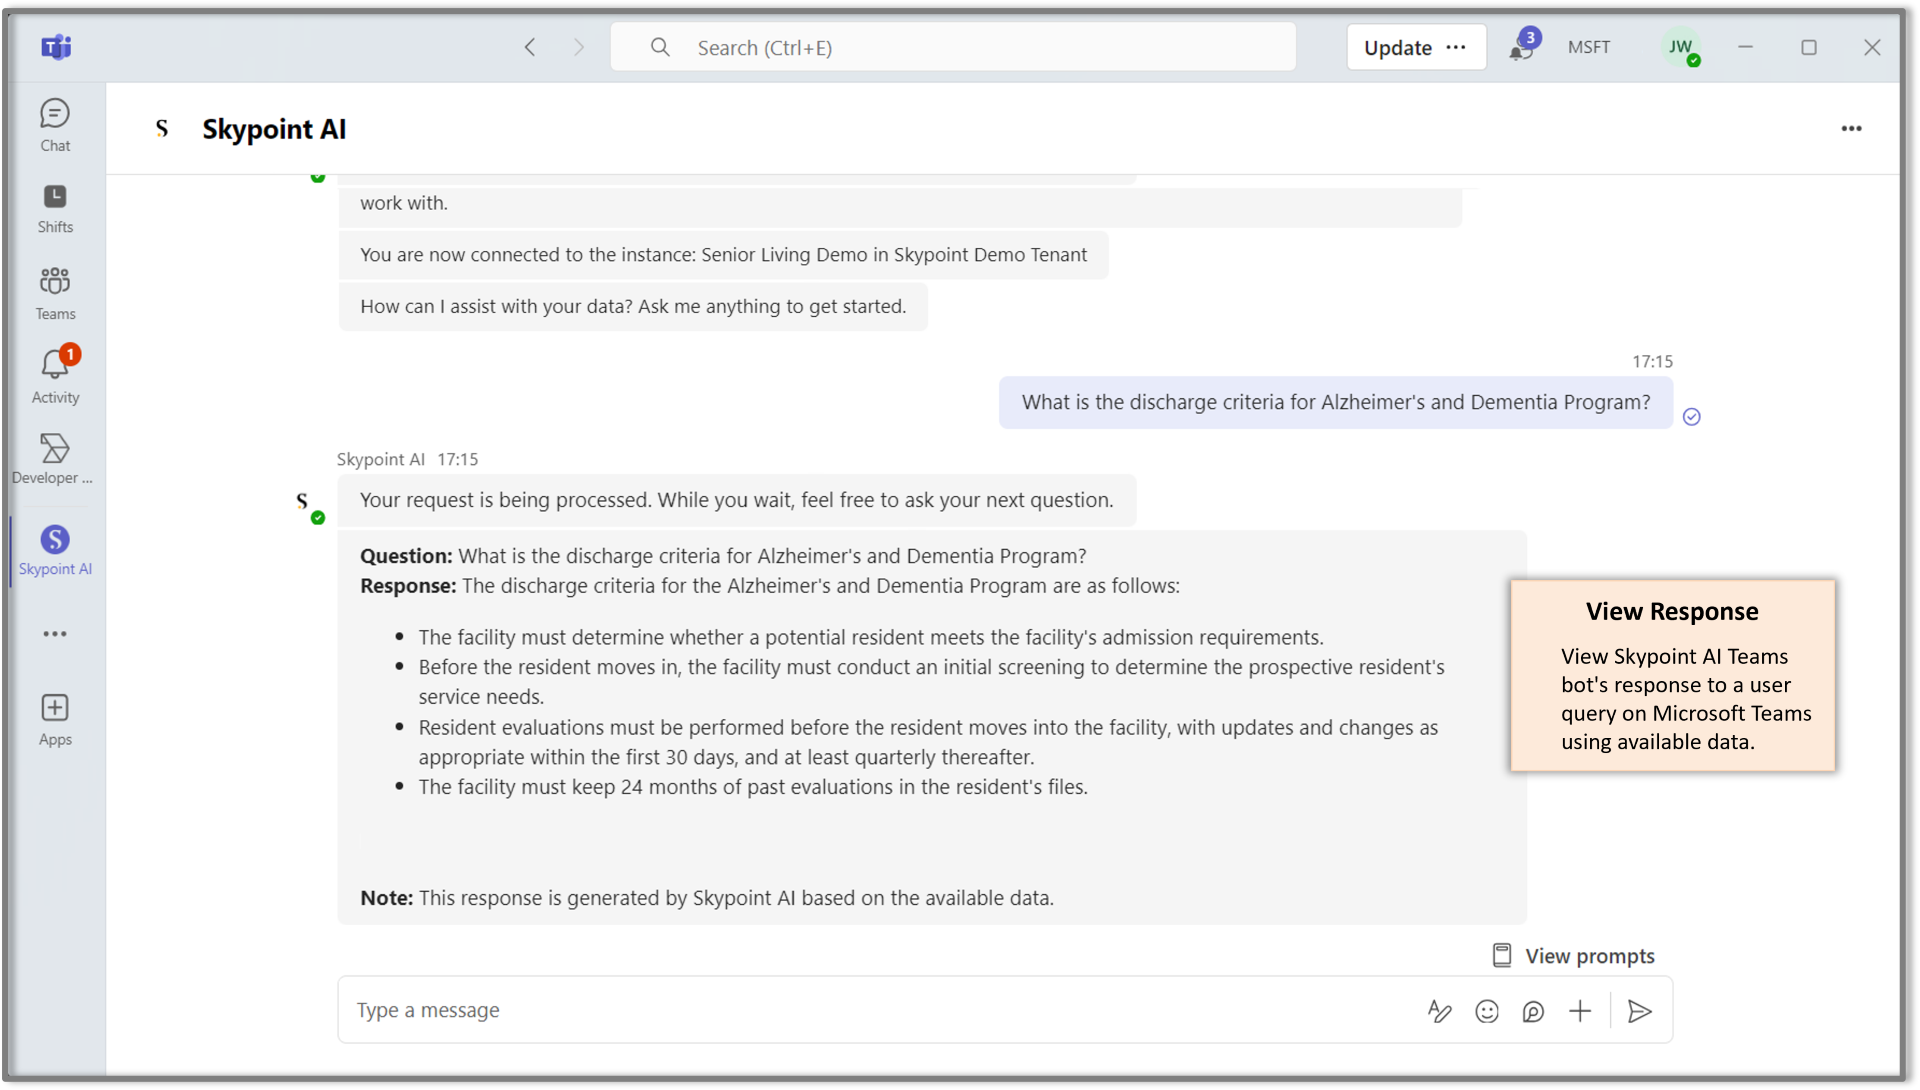1920x1090 pixels.
Task: Click View prompts
Action: [x=1574, y=956]
